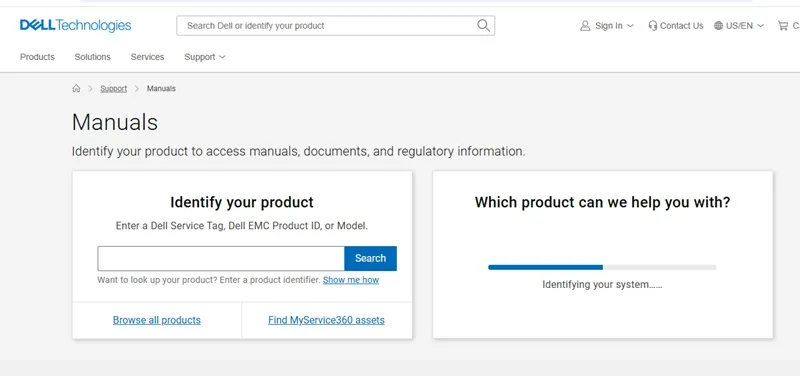Click Enter a Dell Service Tag instruction text
800x376 pixels.
pyautogui.click(x=242, y=225)
